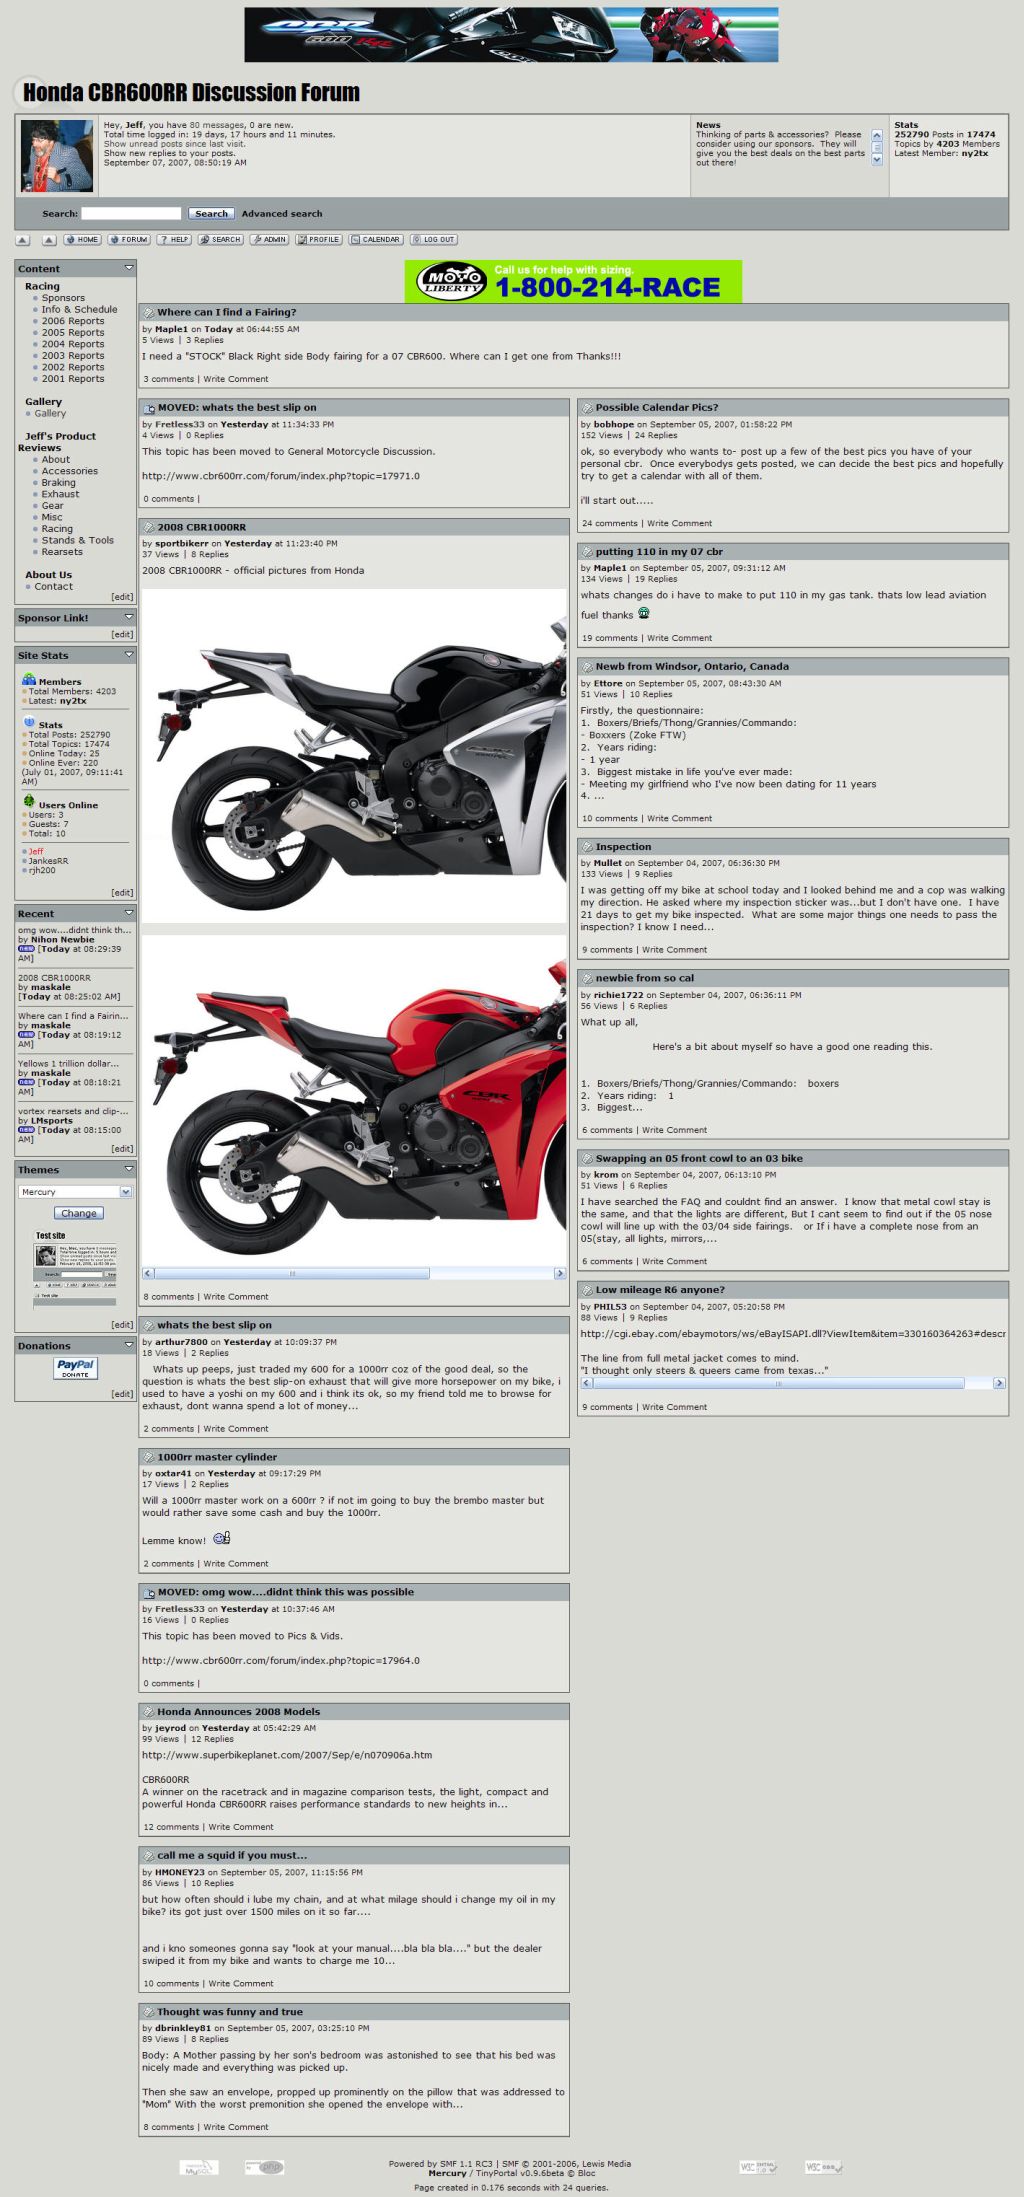Click the search text field
The width and height of the screenshot is (1024, 2197).
[x=131, y=214]
